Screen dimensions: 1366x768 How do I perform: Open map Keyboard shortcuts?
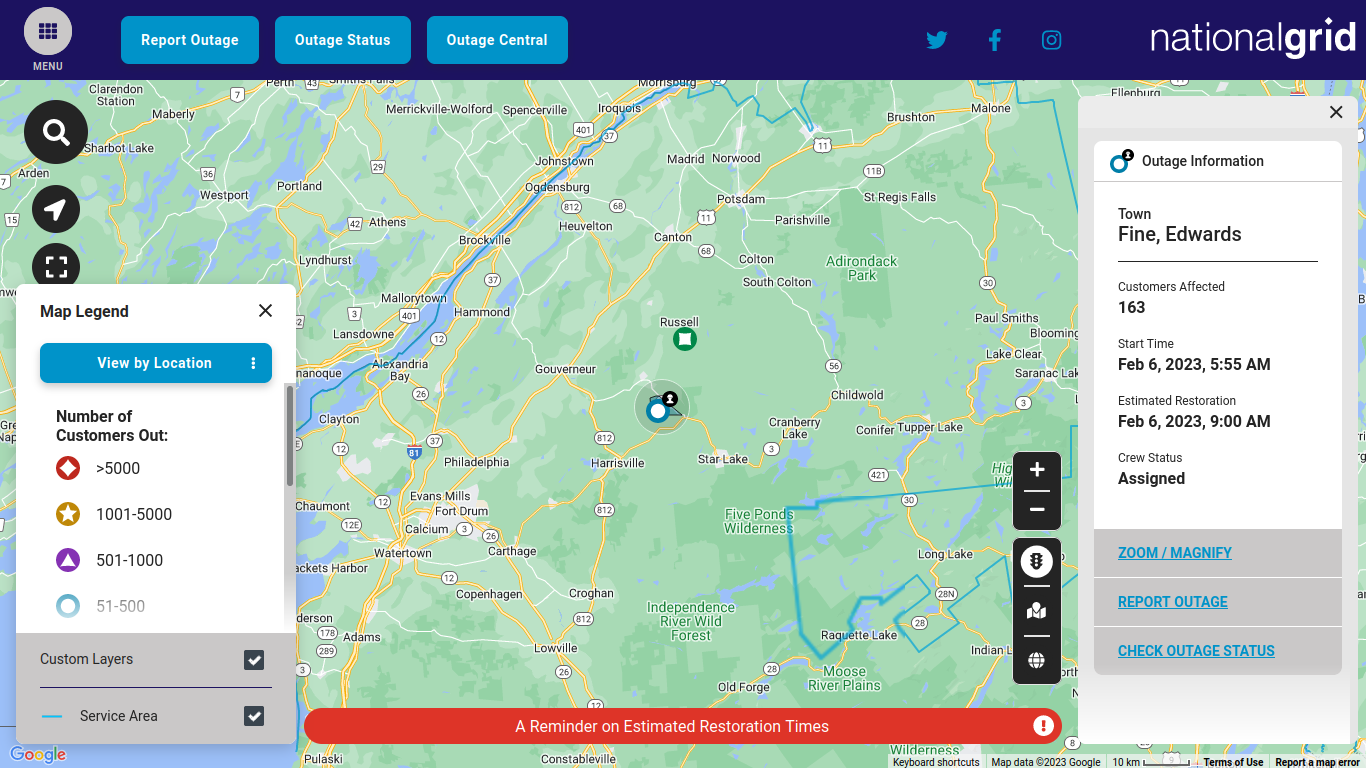[x=936, y=762]
